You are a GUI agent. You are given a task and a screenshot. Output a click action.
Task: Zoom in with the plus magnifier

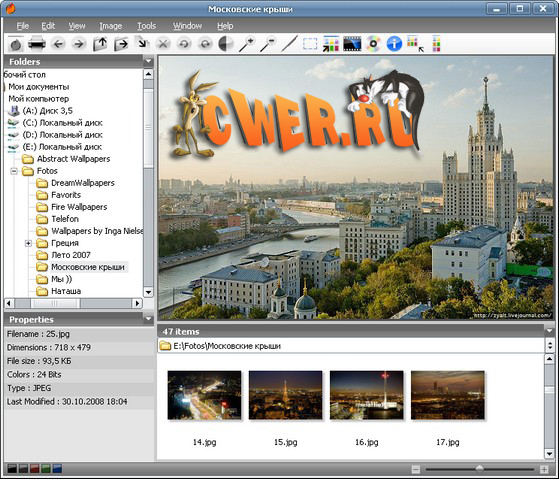pos(247,44)
